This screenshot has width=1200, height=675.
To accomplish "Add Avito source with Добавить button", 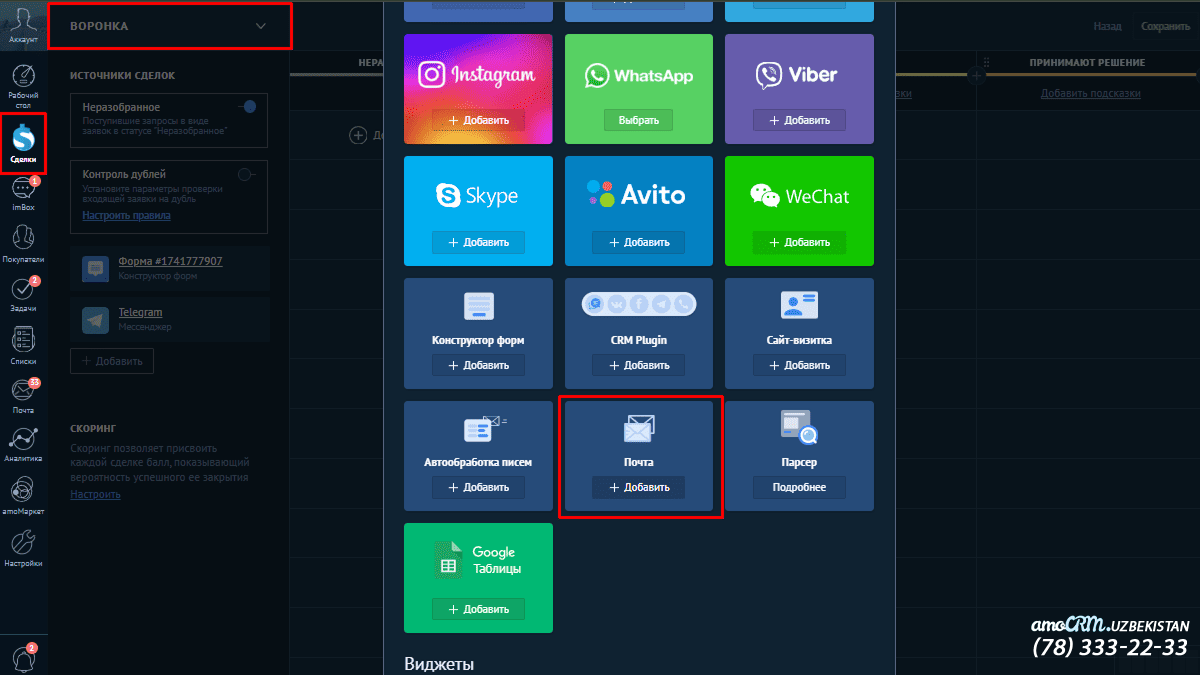I will pyautogui.click(x=638, y=242).
